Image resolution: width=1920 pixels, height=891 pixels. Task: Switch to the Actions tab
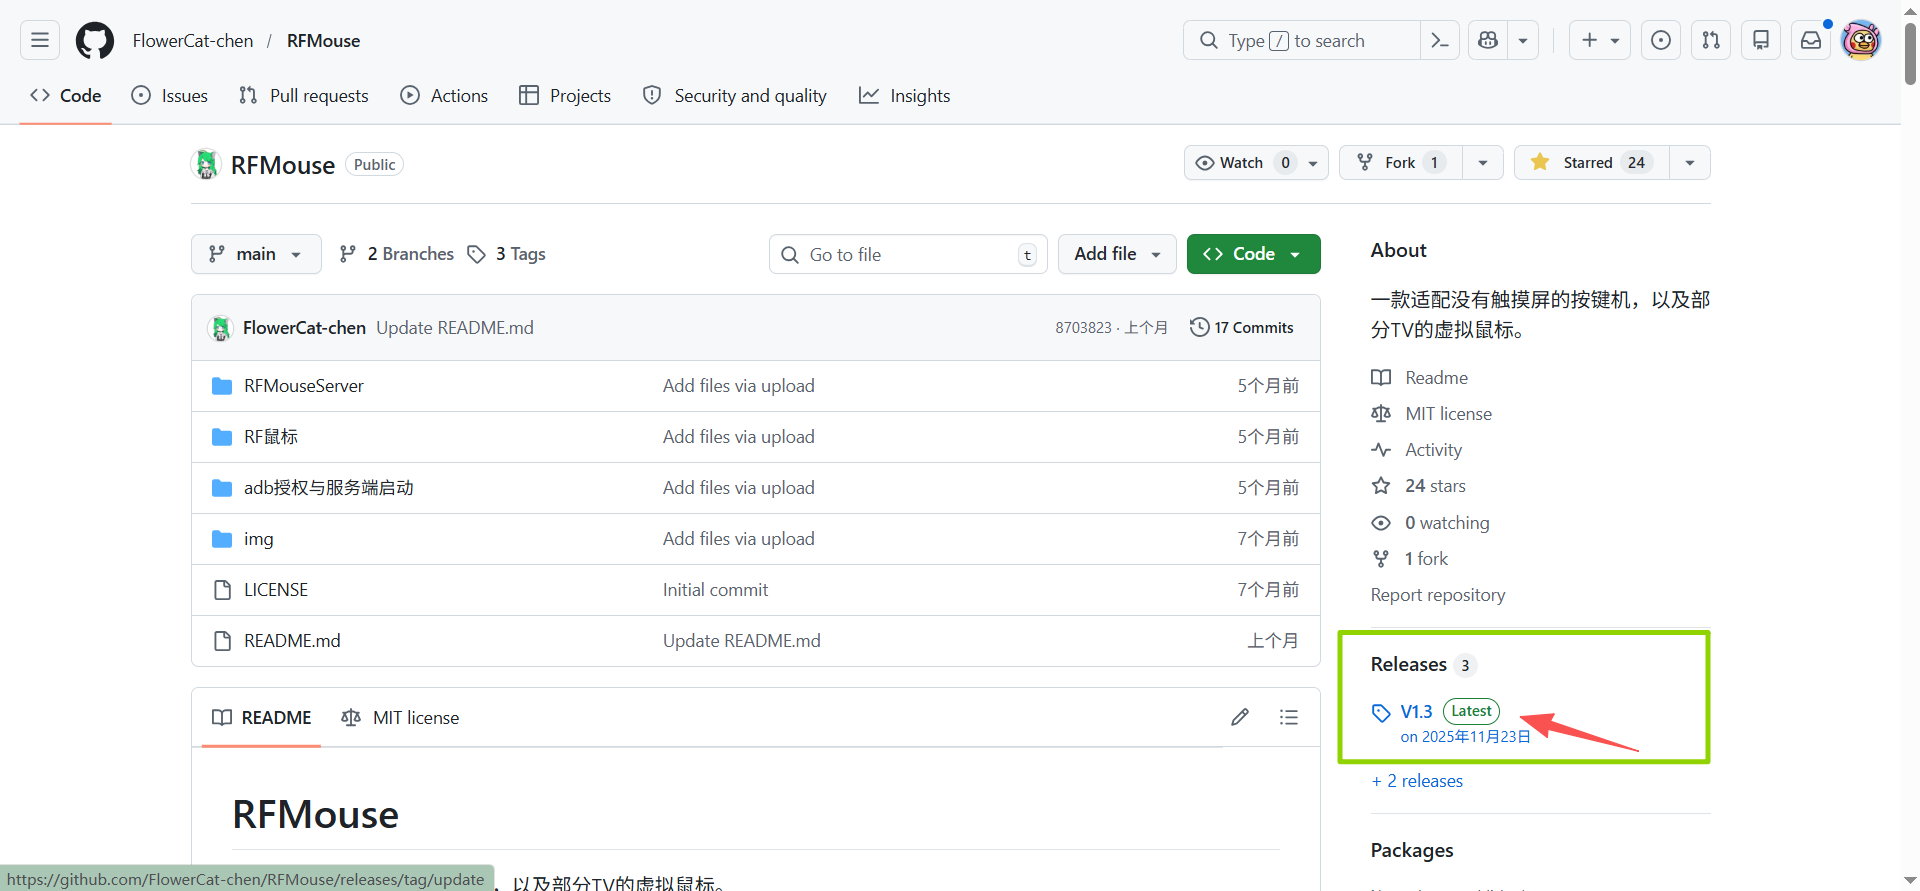pyautogui.click(x=444, y=96)
